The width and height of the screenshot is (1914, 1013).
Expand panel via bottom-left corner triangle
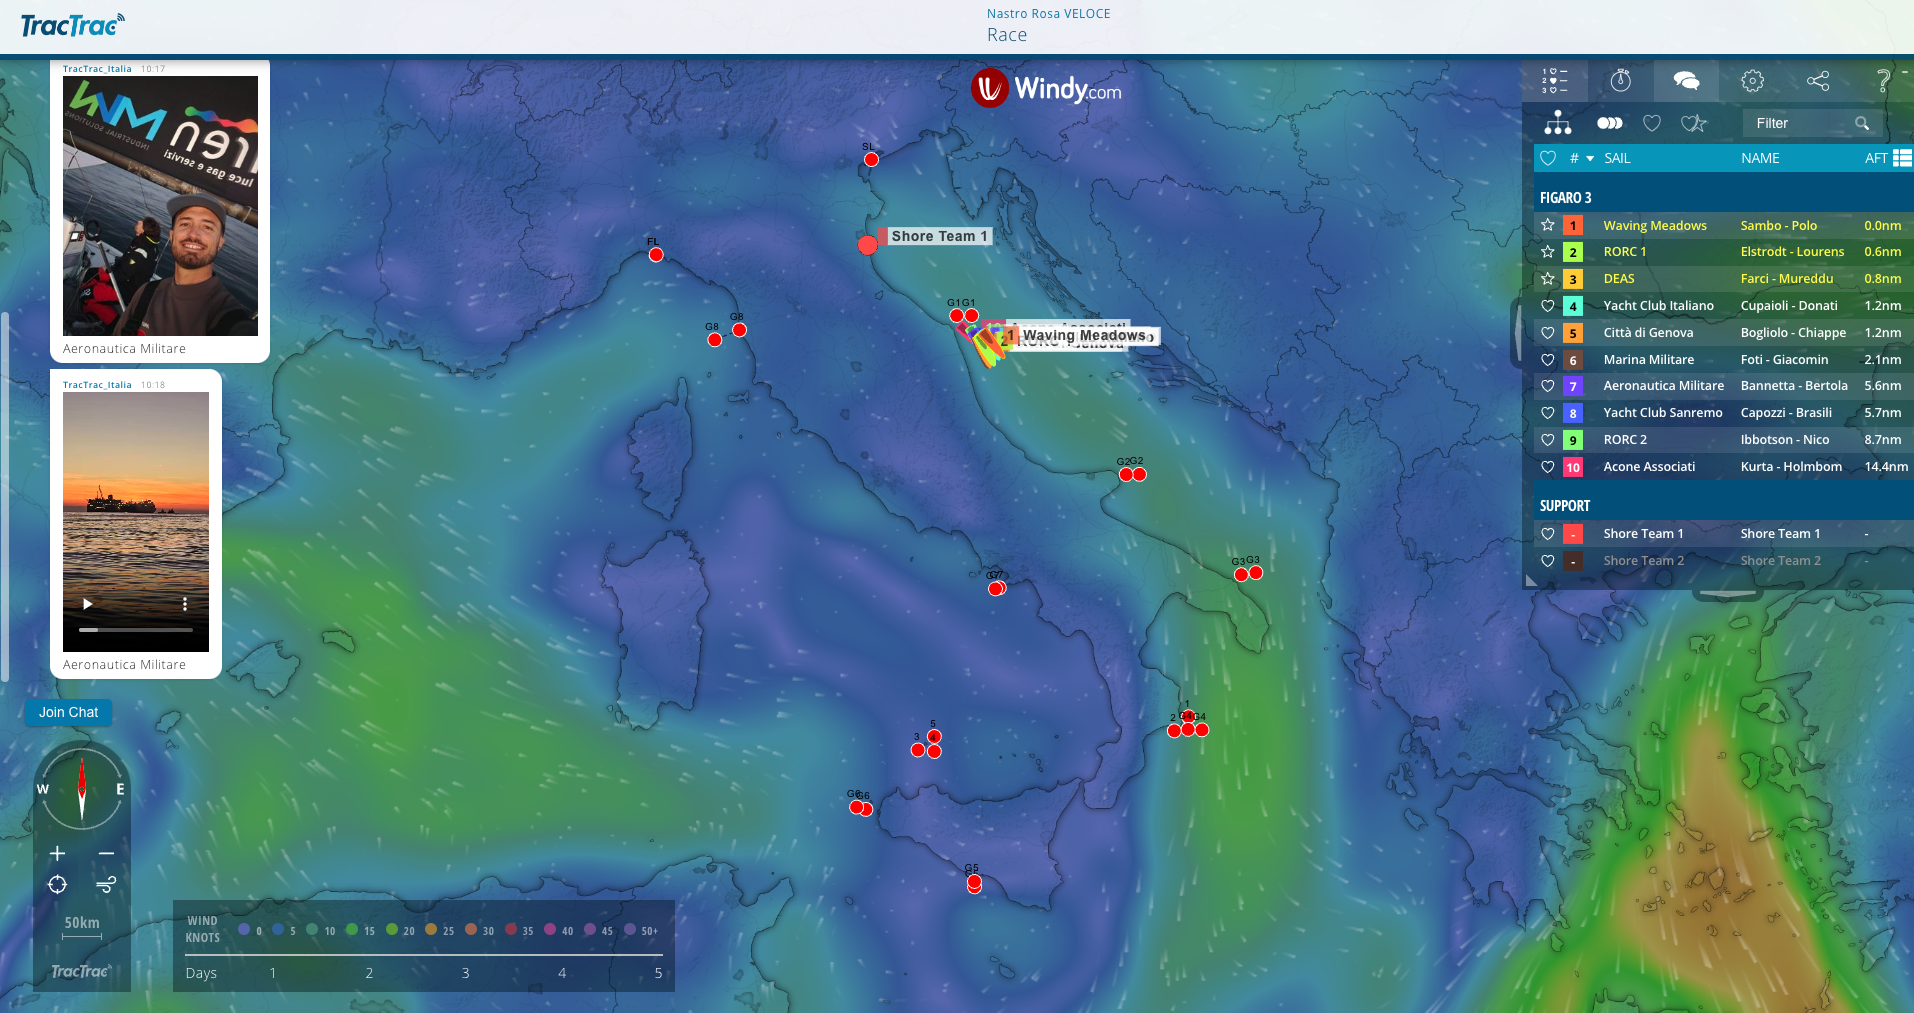[x=1531, y=580]
